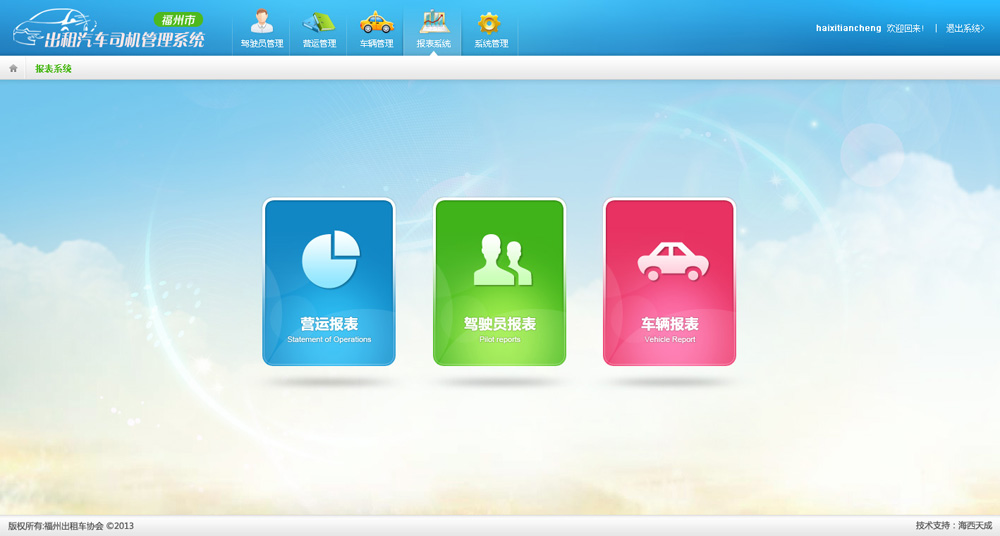
Task: Click the home icon in breadcrumb bar
Action: (14, 69)
